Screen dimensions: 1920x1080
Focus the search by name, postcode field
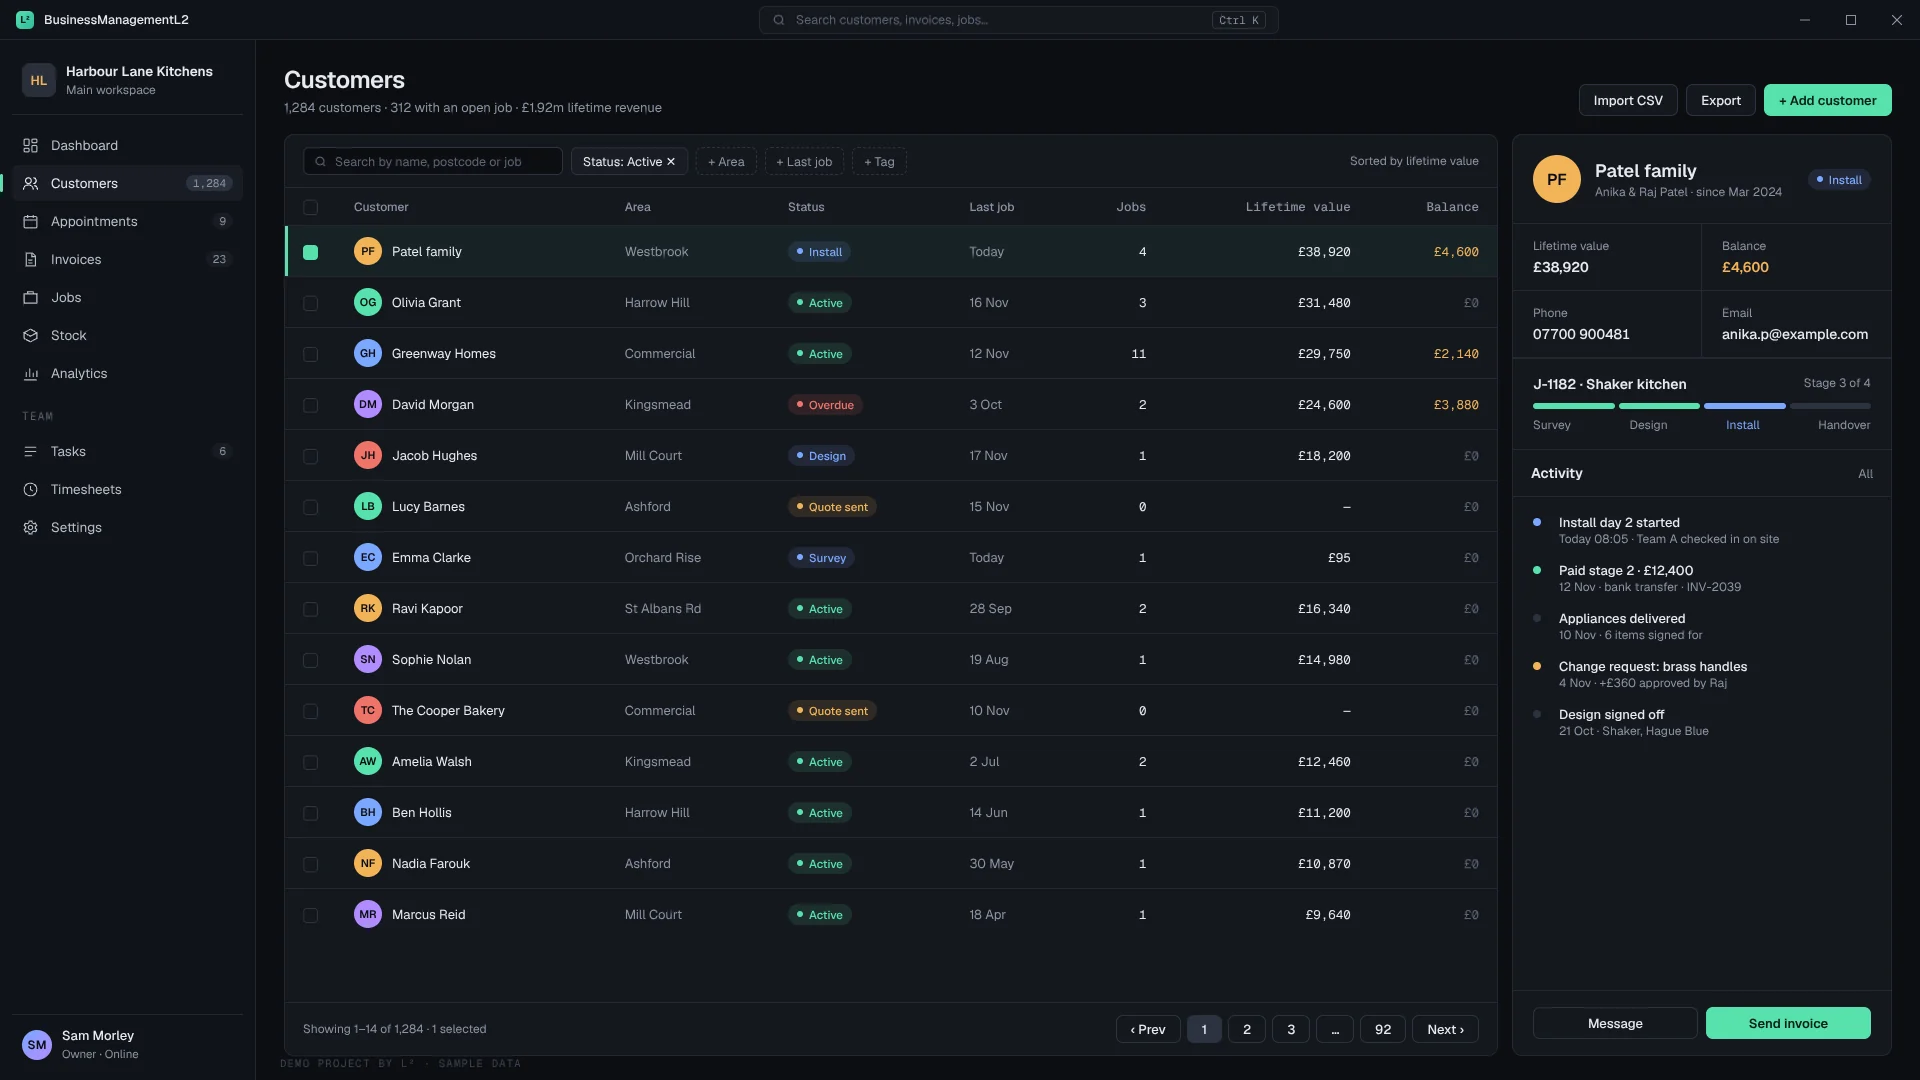pos(433,162)
